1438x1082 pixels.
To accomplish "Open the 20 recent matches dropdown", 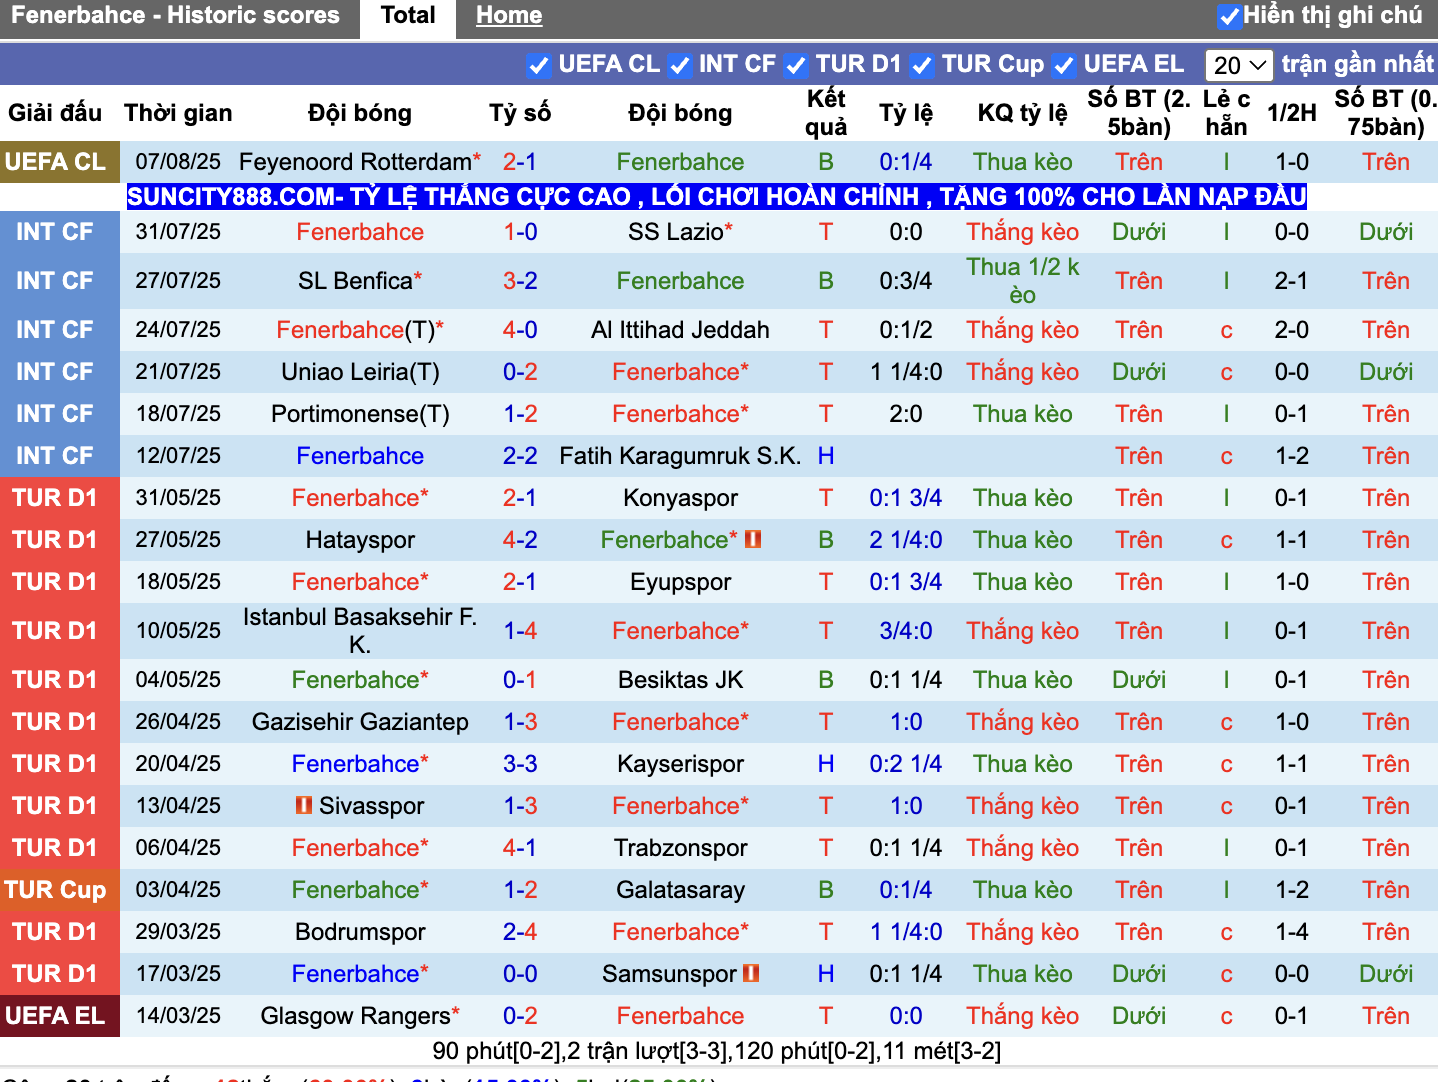I will click(1239, 65).
